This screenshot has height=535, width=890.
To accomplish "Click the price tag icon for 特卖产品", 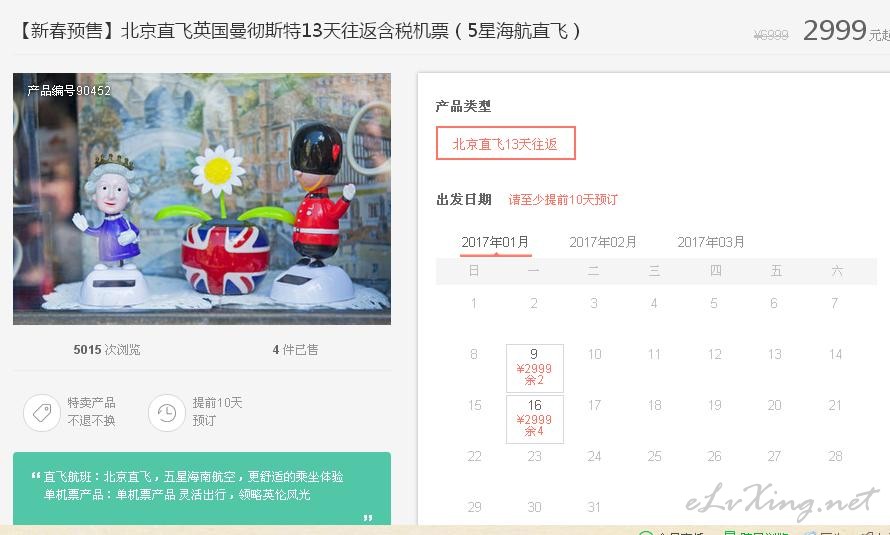I will tap(42, 412).
